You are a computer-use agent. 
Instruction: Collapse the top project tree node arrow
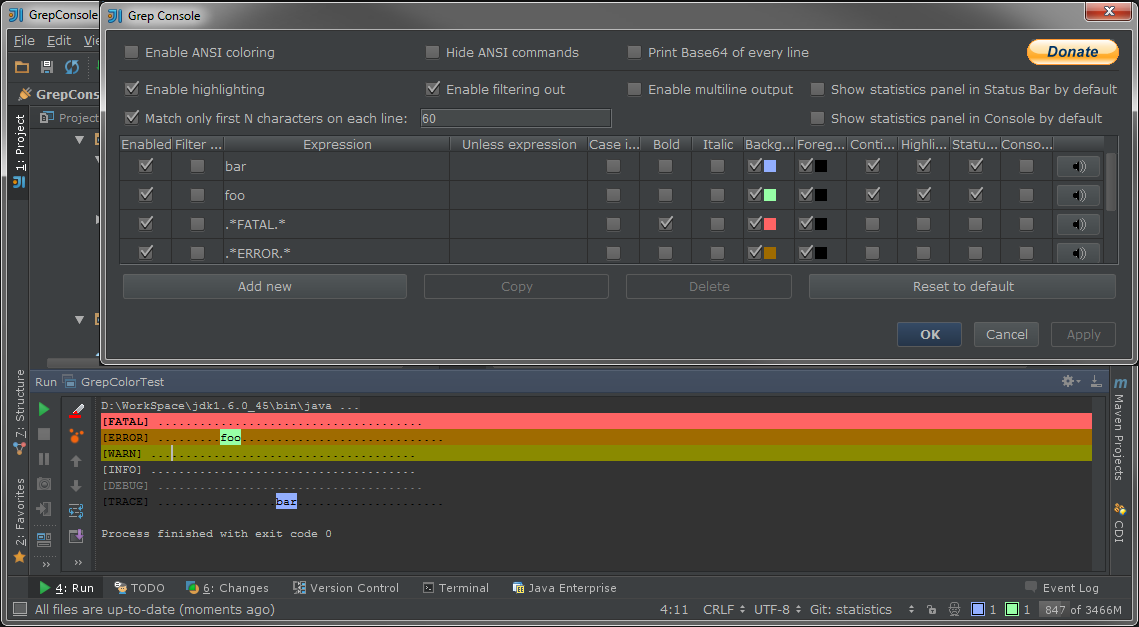pyautogui.click(x=80, y=139)
